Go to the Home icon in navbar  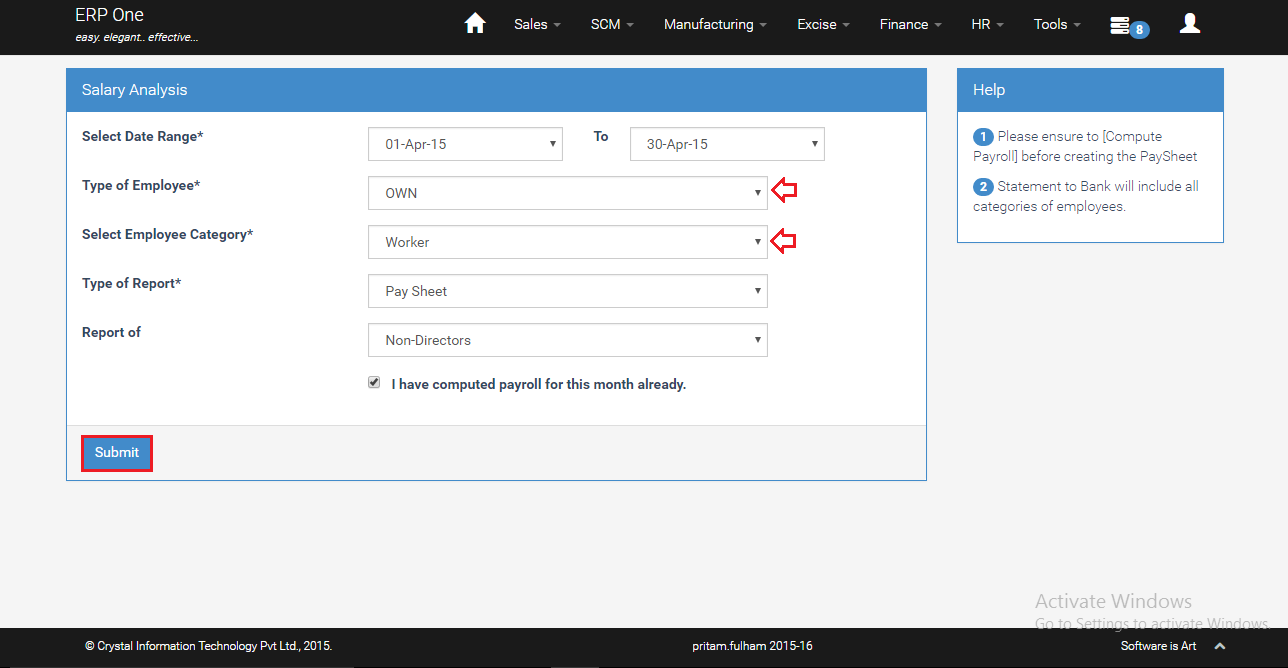click(x=475, y=24)
